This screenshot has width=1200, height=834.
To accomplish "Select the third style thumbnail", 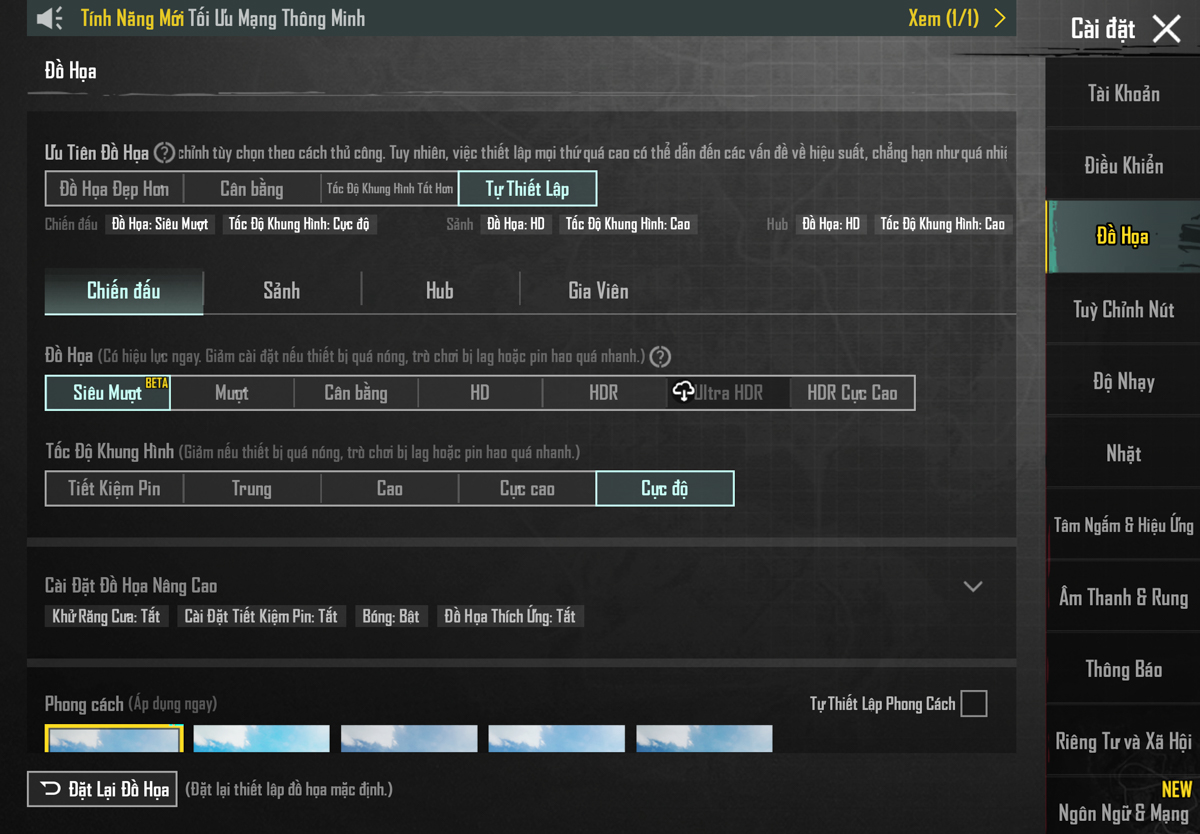I will (x=409, y=739).
